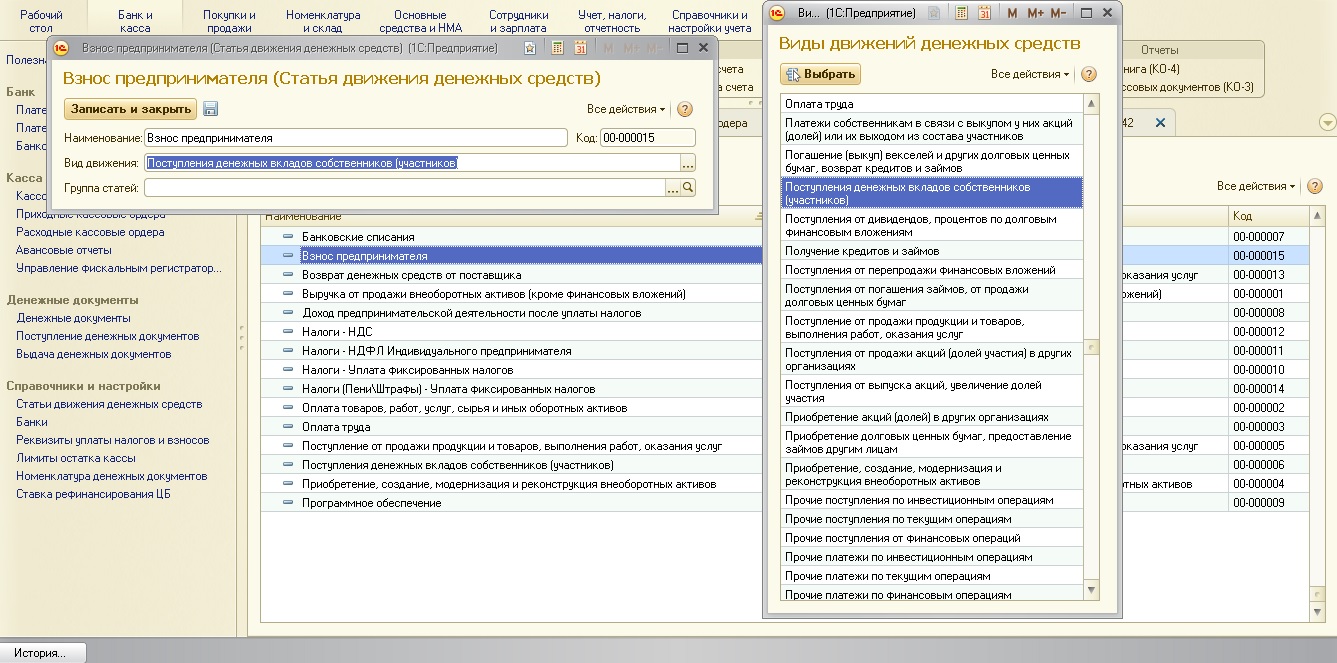Open the Рабочий стол section
The height and width of the screenshot is (663, 1337).
point(41,22)
